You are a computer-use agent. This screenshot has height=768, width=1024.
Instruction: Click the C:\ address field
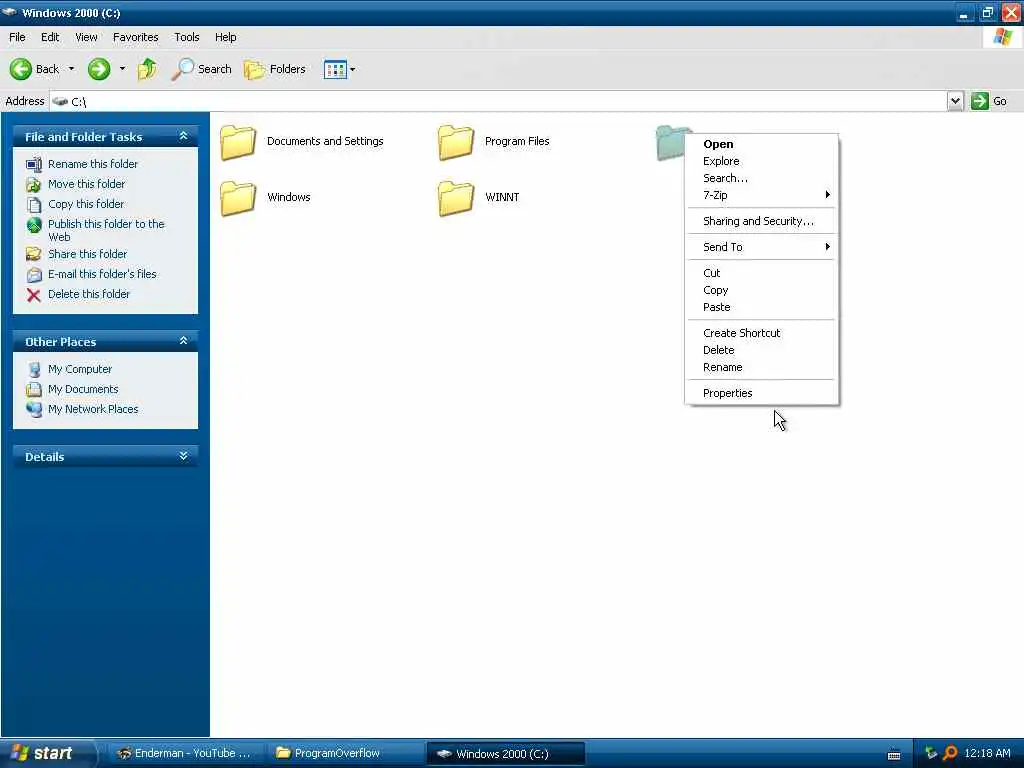(499, 101)
